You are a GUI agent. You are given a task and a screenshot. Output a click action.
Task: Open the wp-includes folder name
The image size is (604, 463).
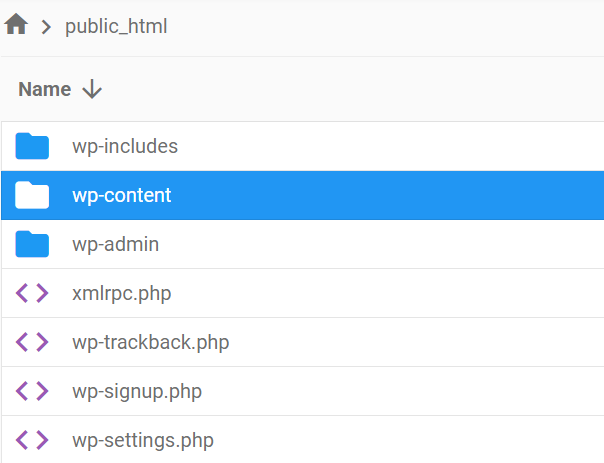(x=125, y=146)
